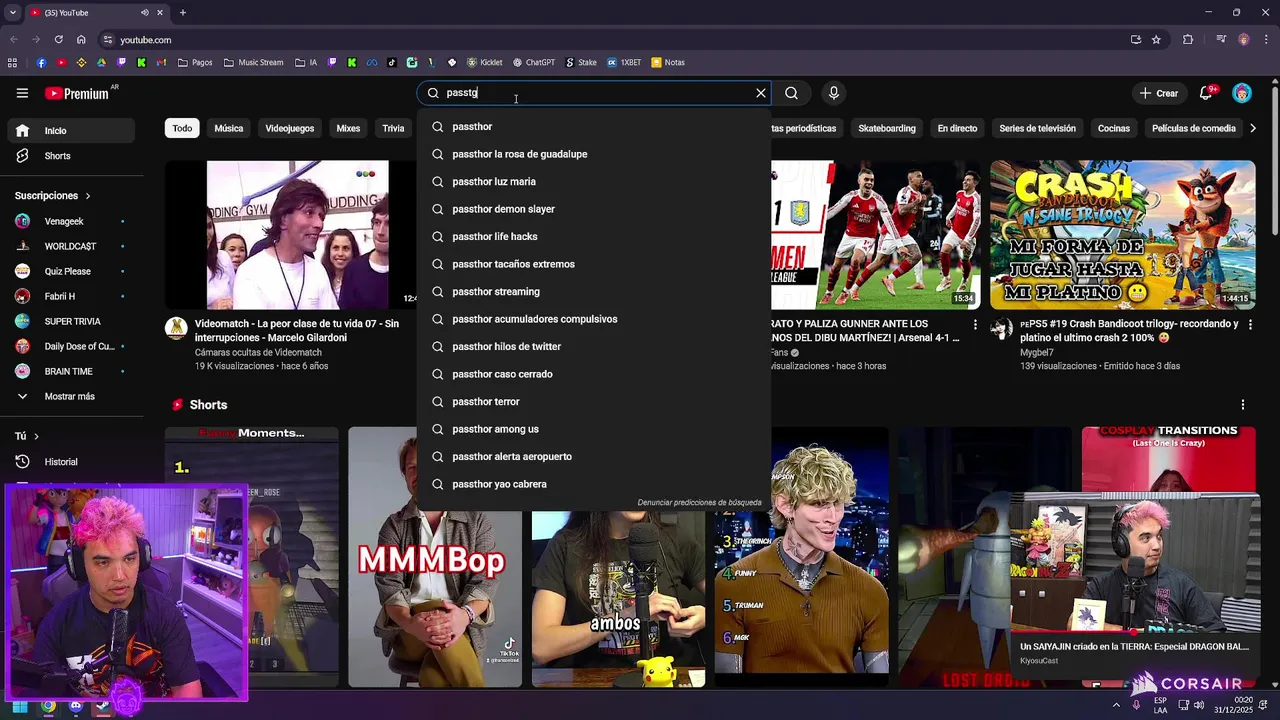Viewport: 1280px width, 720px height.
Task: Select the Música filter chip
Action: 229,128
